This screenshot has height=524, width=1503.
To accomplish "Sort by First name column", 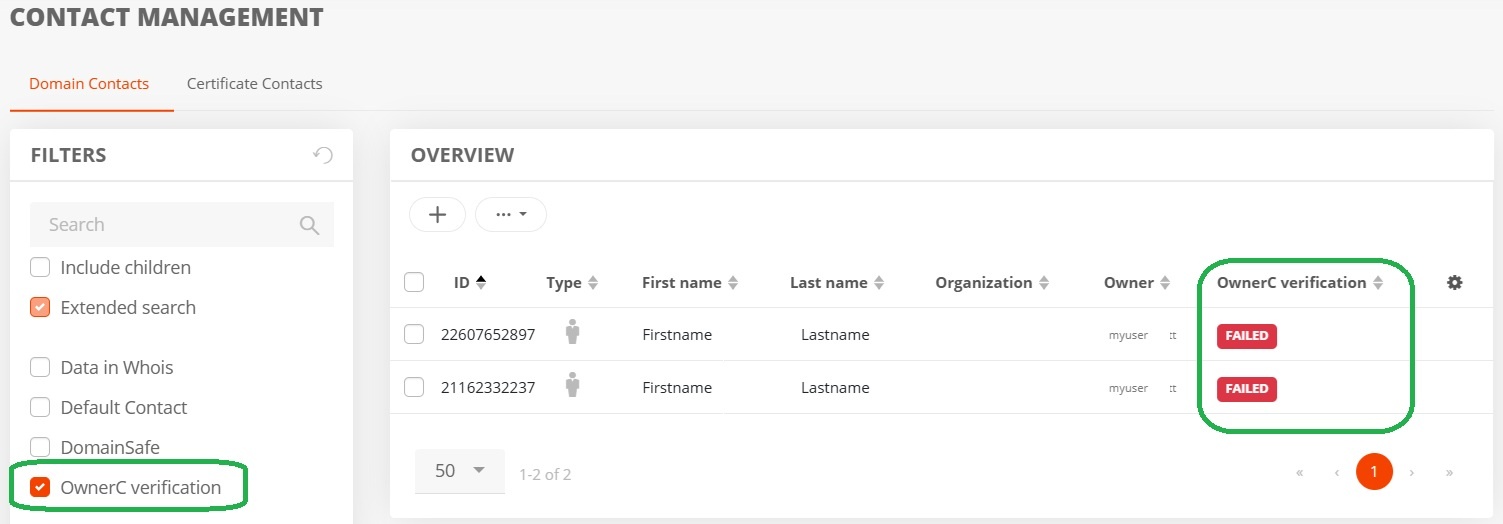I will click(x=732, y=283).
